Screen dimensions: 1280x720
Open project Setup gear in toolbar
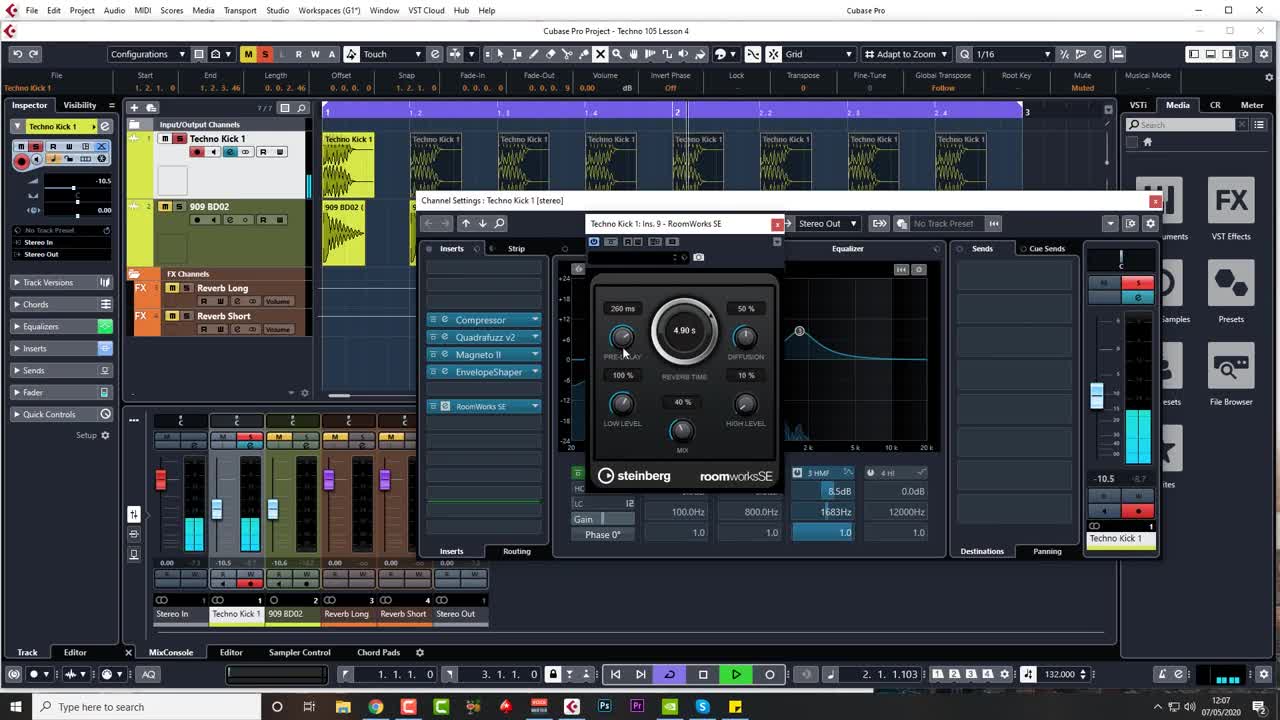pos(1265,54)
